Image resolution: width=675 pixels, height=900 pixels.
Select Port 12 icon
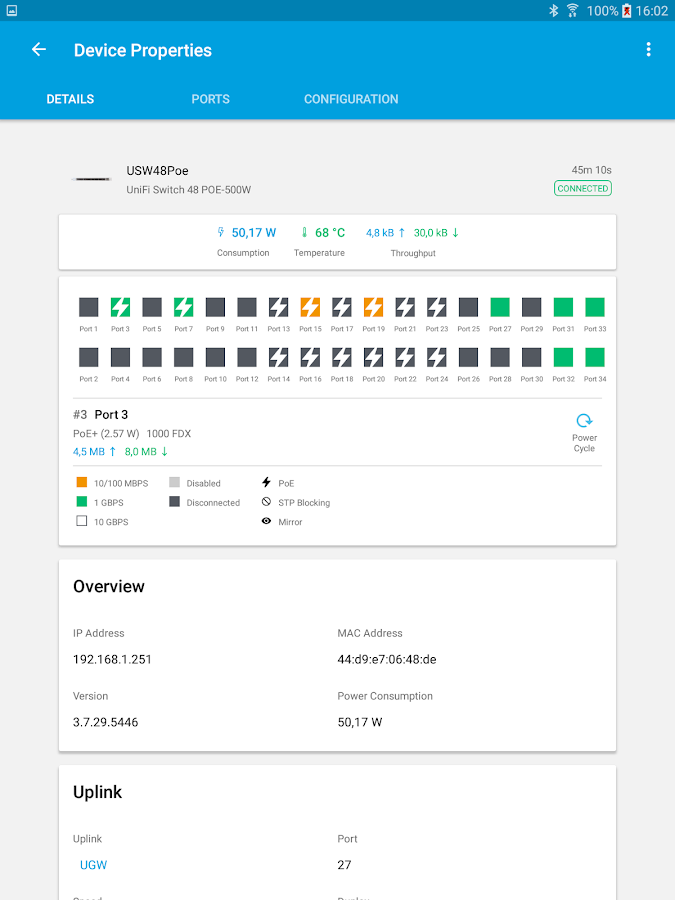click(x=247, y=357)
